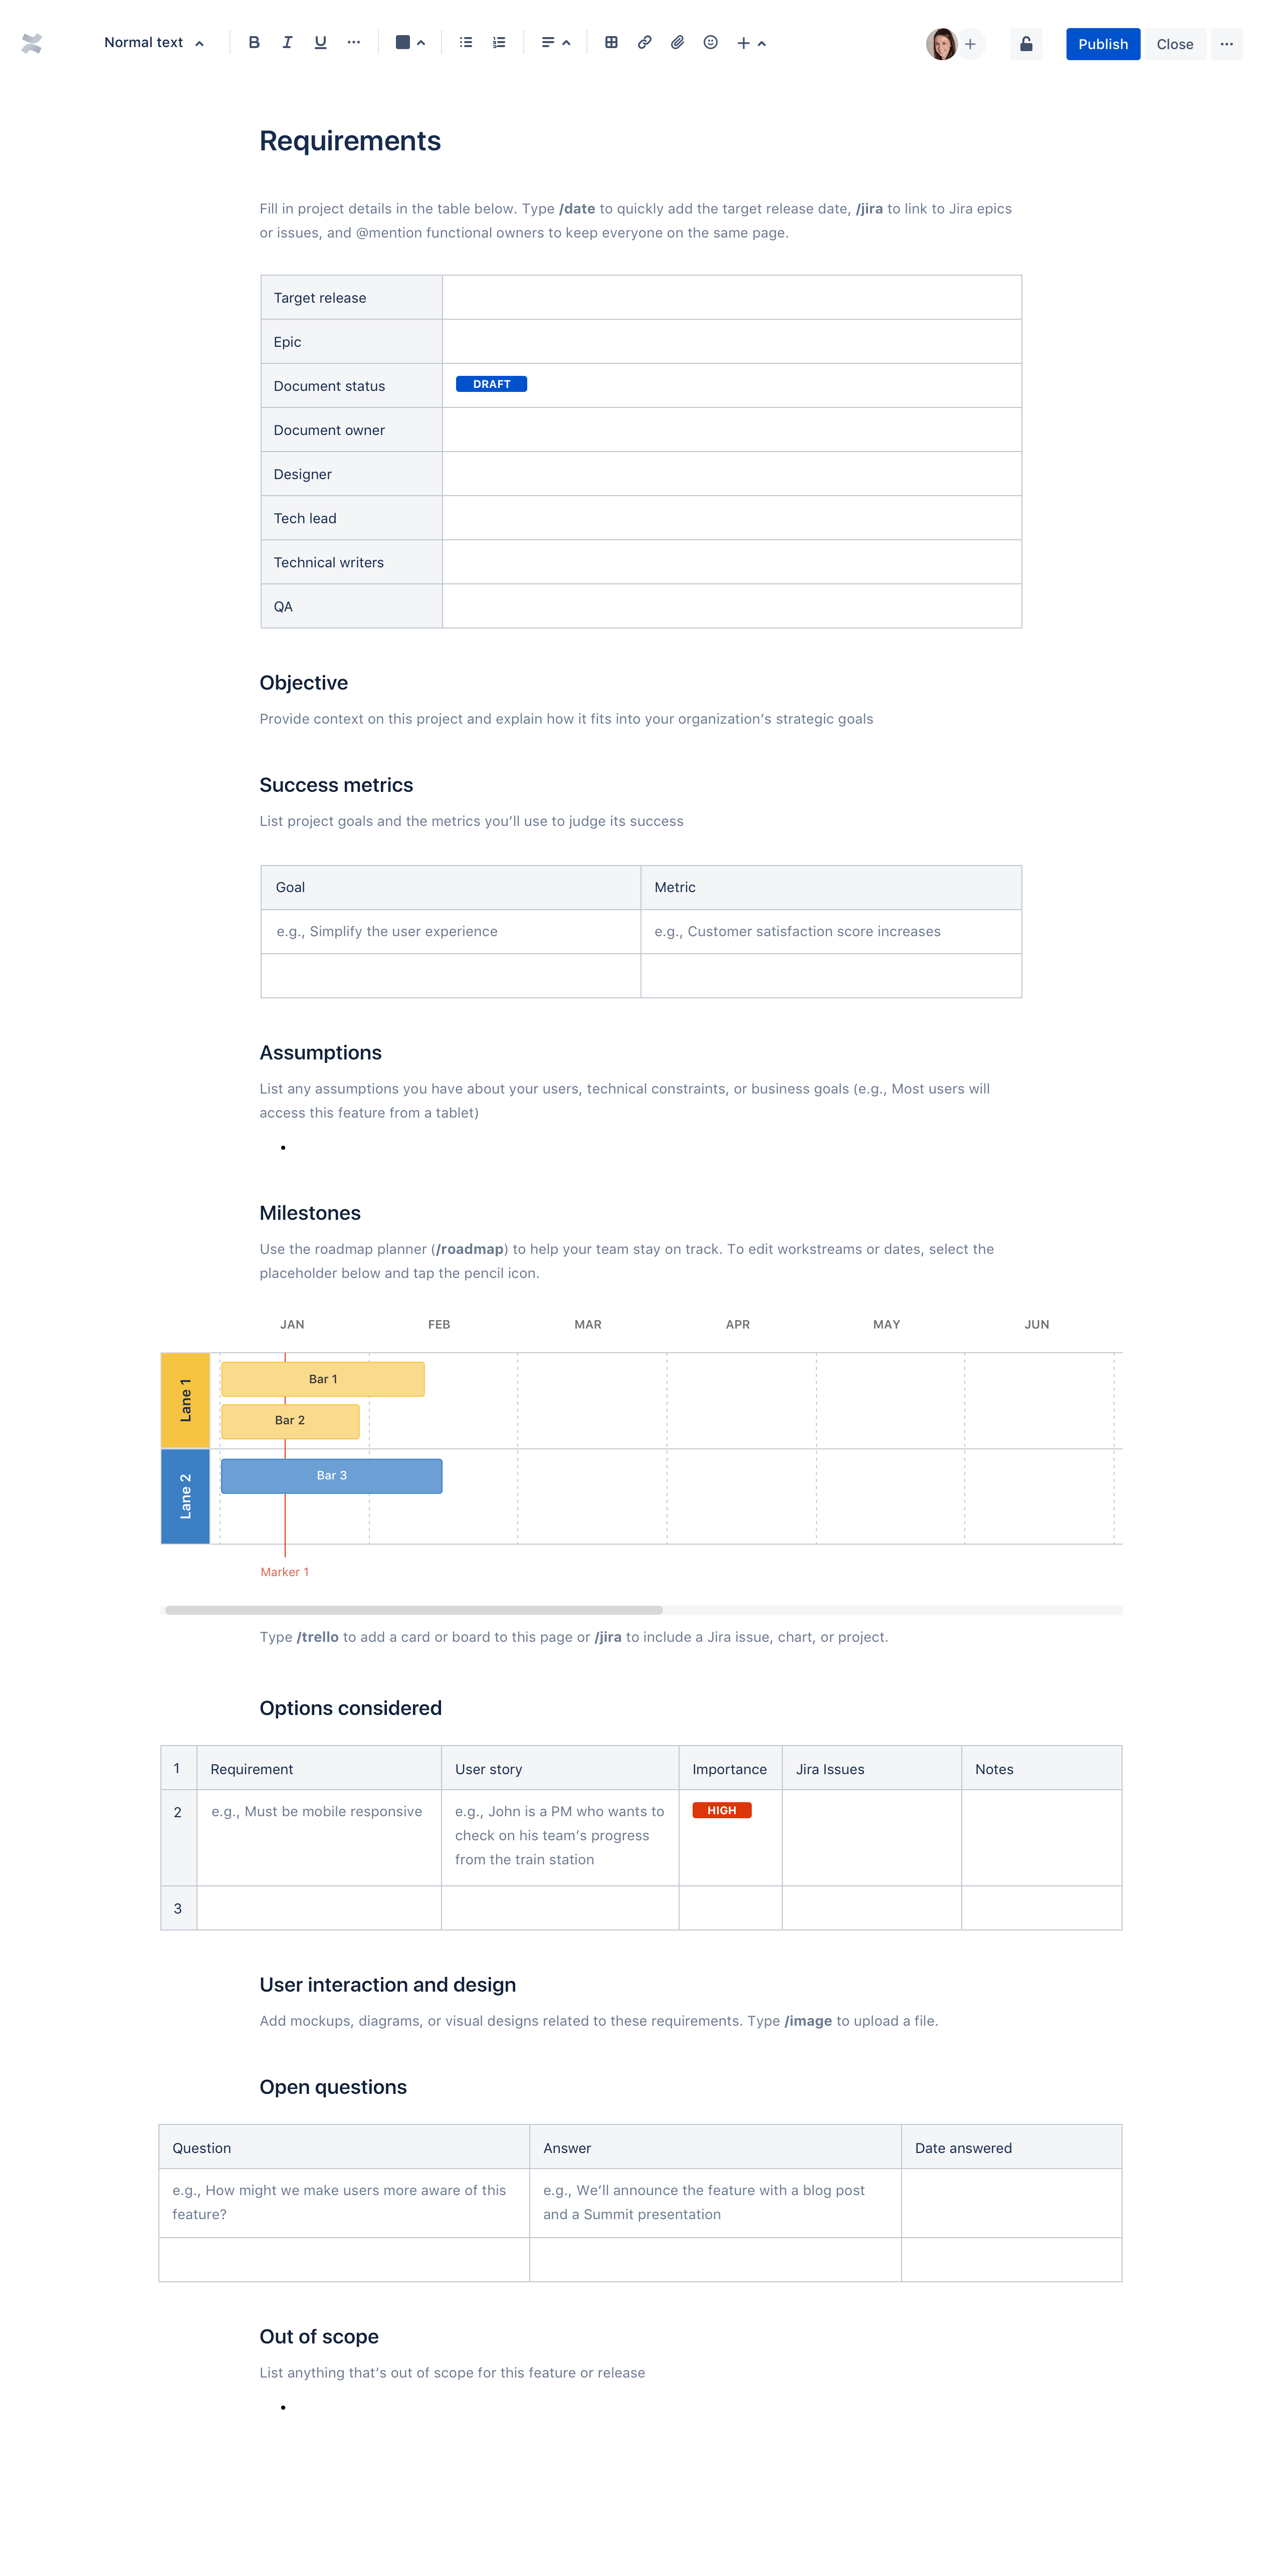Click the Importance column header
1283x2576 pixels.
click(730, 1769)
